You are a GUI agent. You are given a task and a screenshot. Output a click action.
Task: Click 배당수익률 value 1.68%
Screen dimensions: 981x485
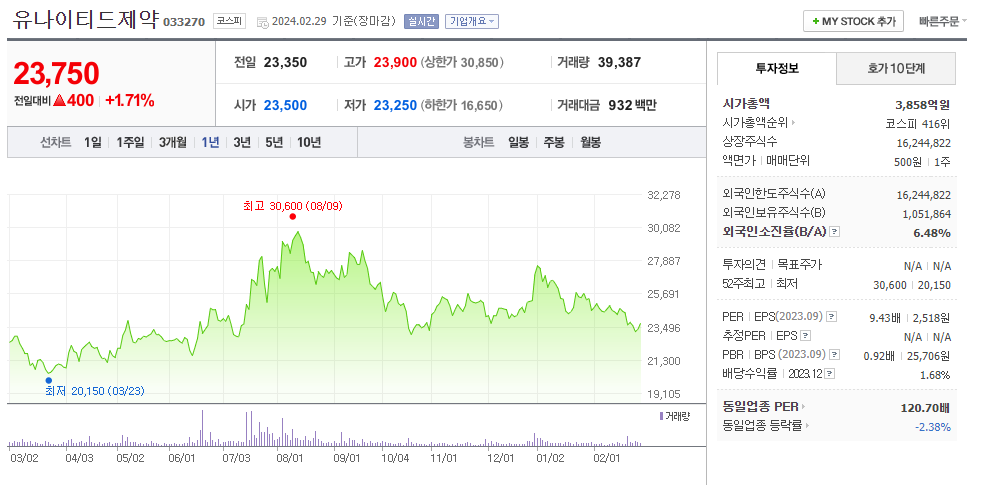pos(937,375)
